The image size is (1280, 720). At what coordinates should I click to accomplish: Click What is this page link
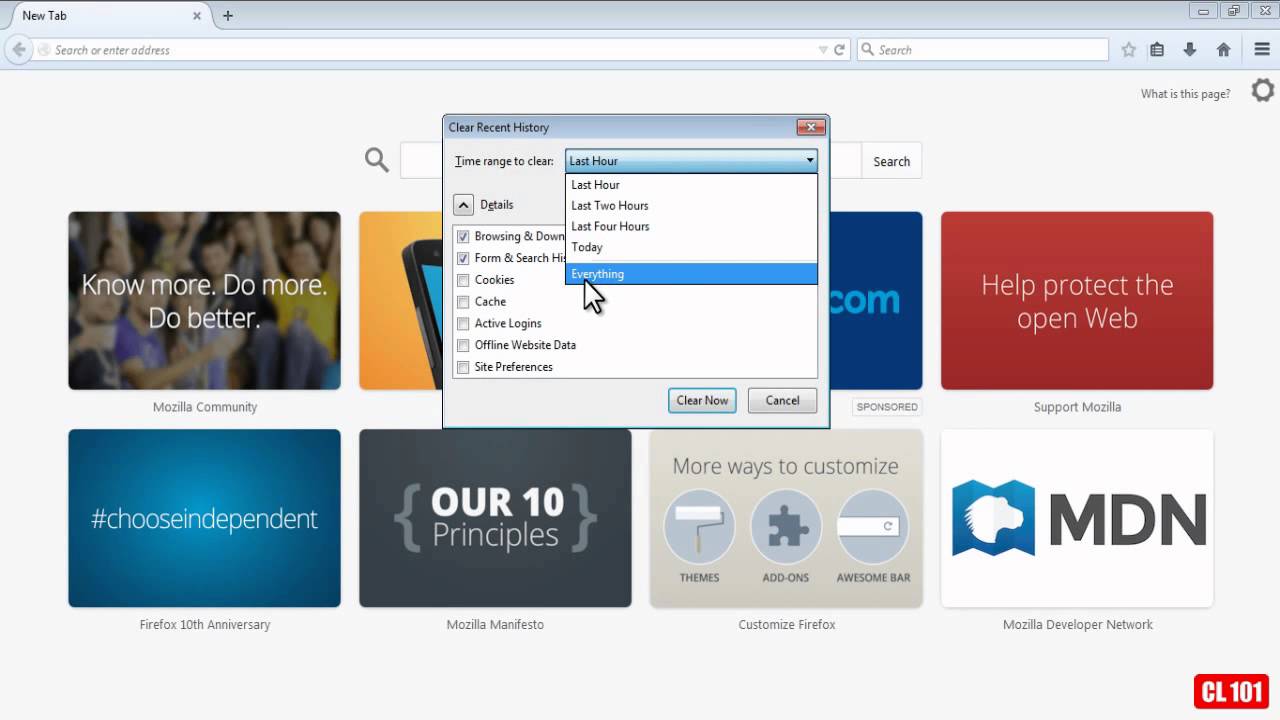tap(1185, 94)
